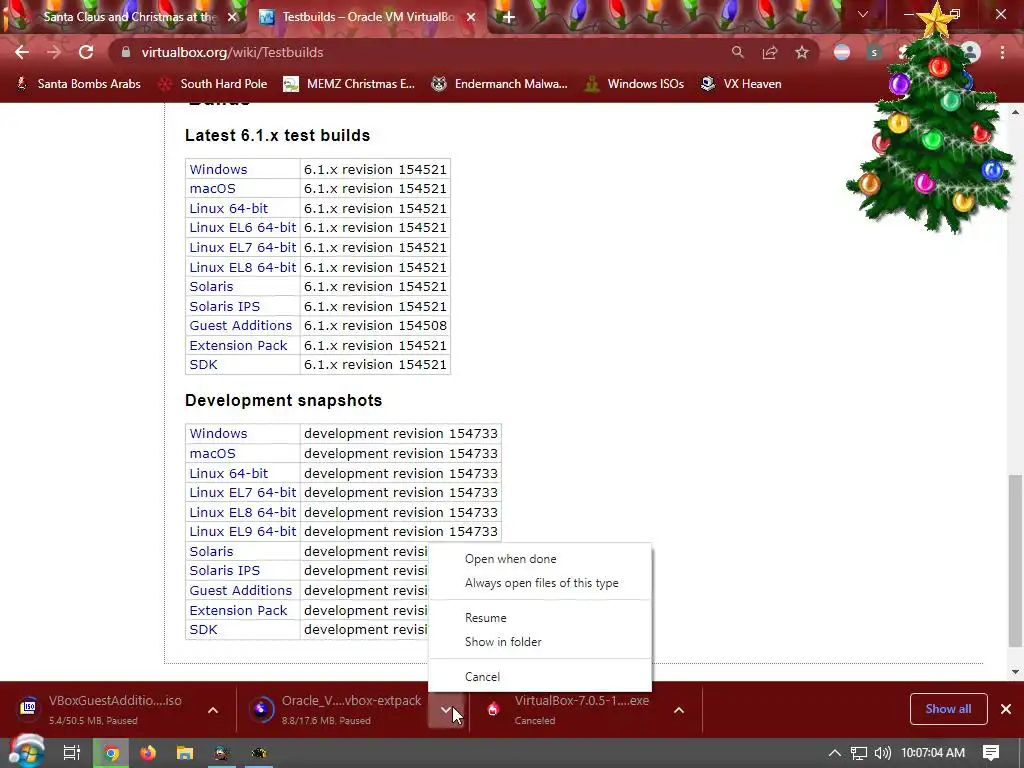Click the scrollbar down arrow
Image resolution: width=1024 pixels, height=768 pixels.
[x=1015, y=671]
